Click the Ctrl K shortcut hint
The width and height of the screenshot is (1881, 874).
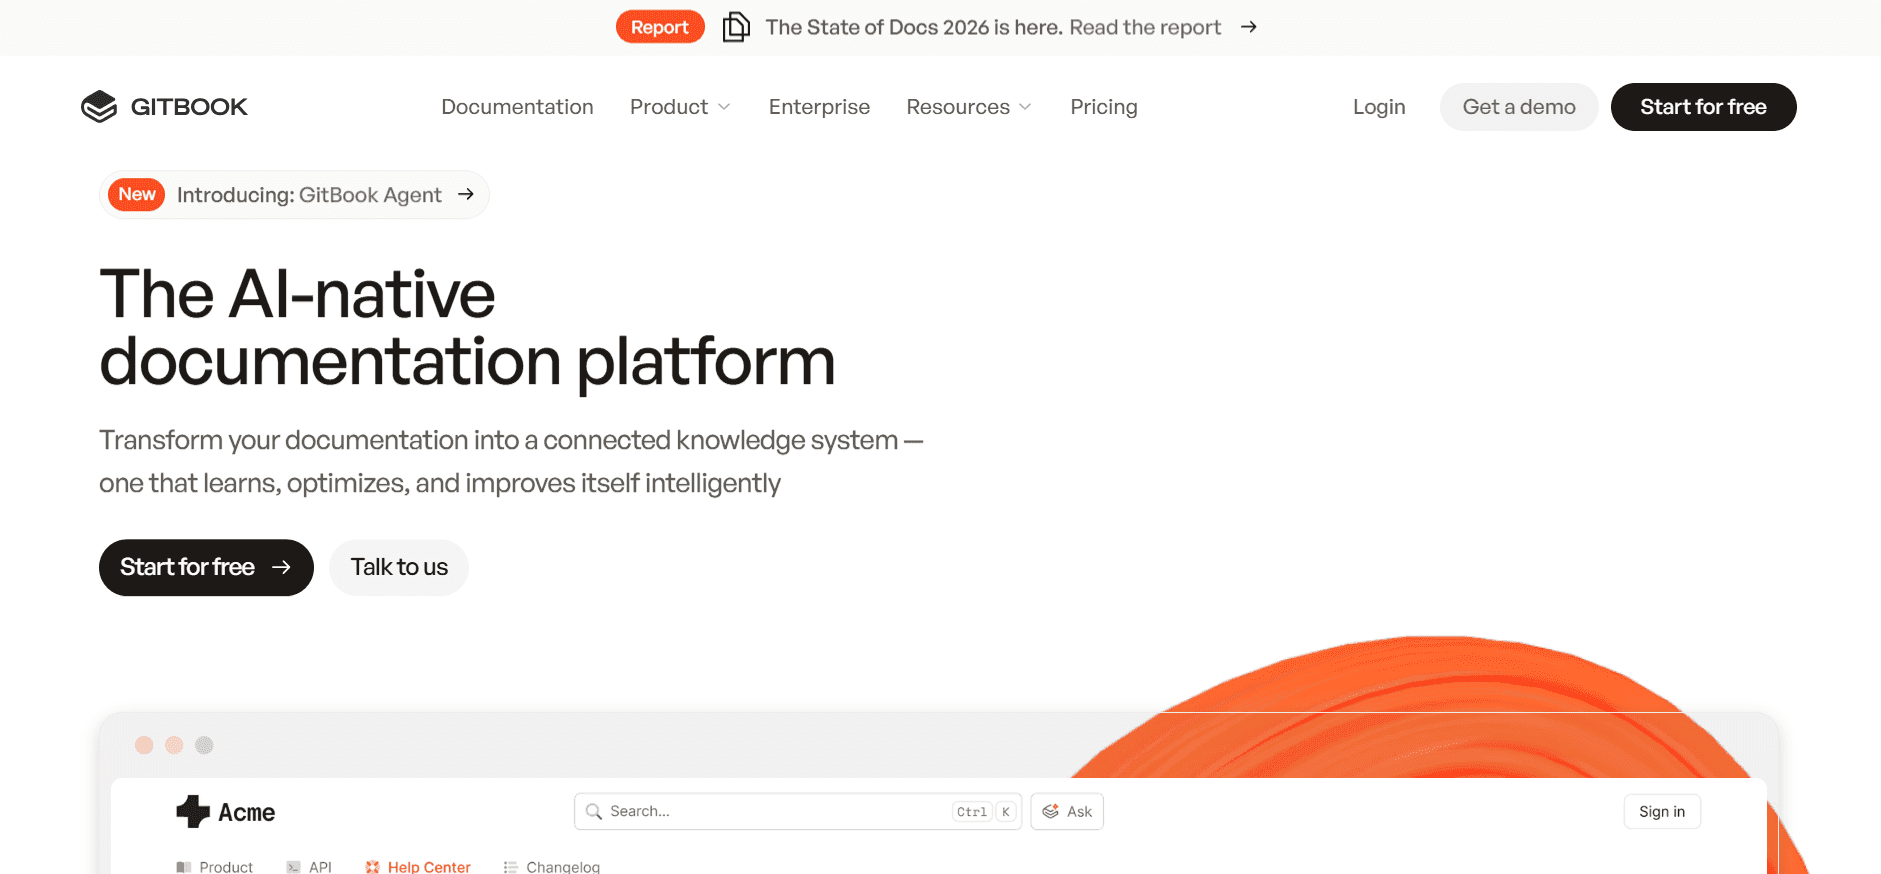point(985,811)
